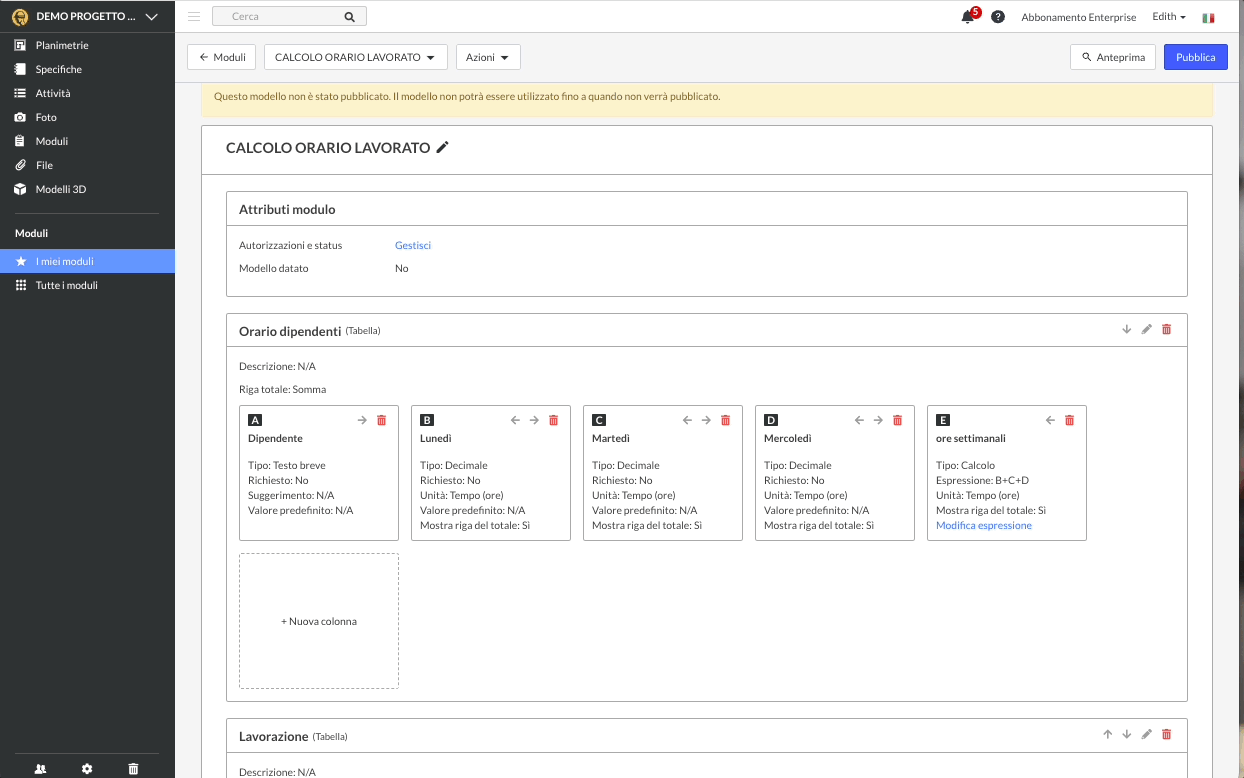
Task: Click the Pubblica button
Action: point(1195,57)
